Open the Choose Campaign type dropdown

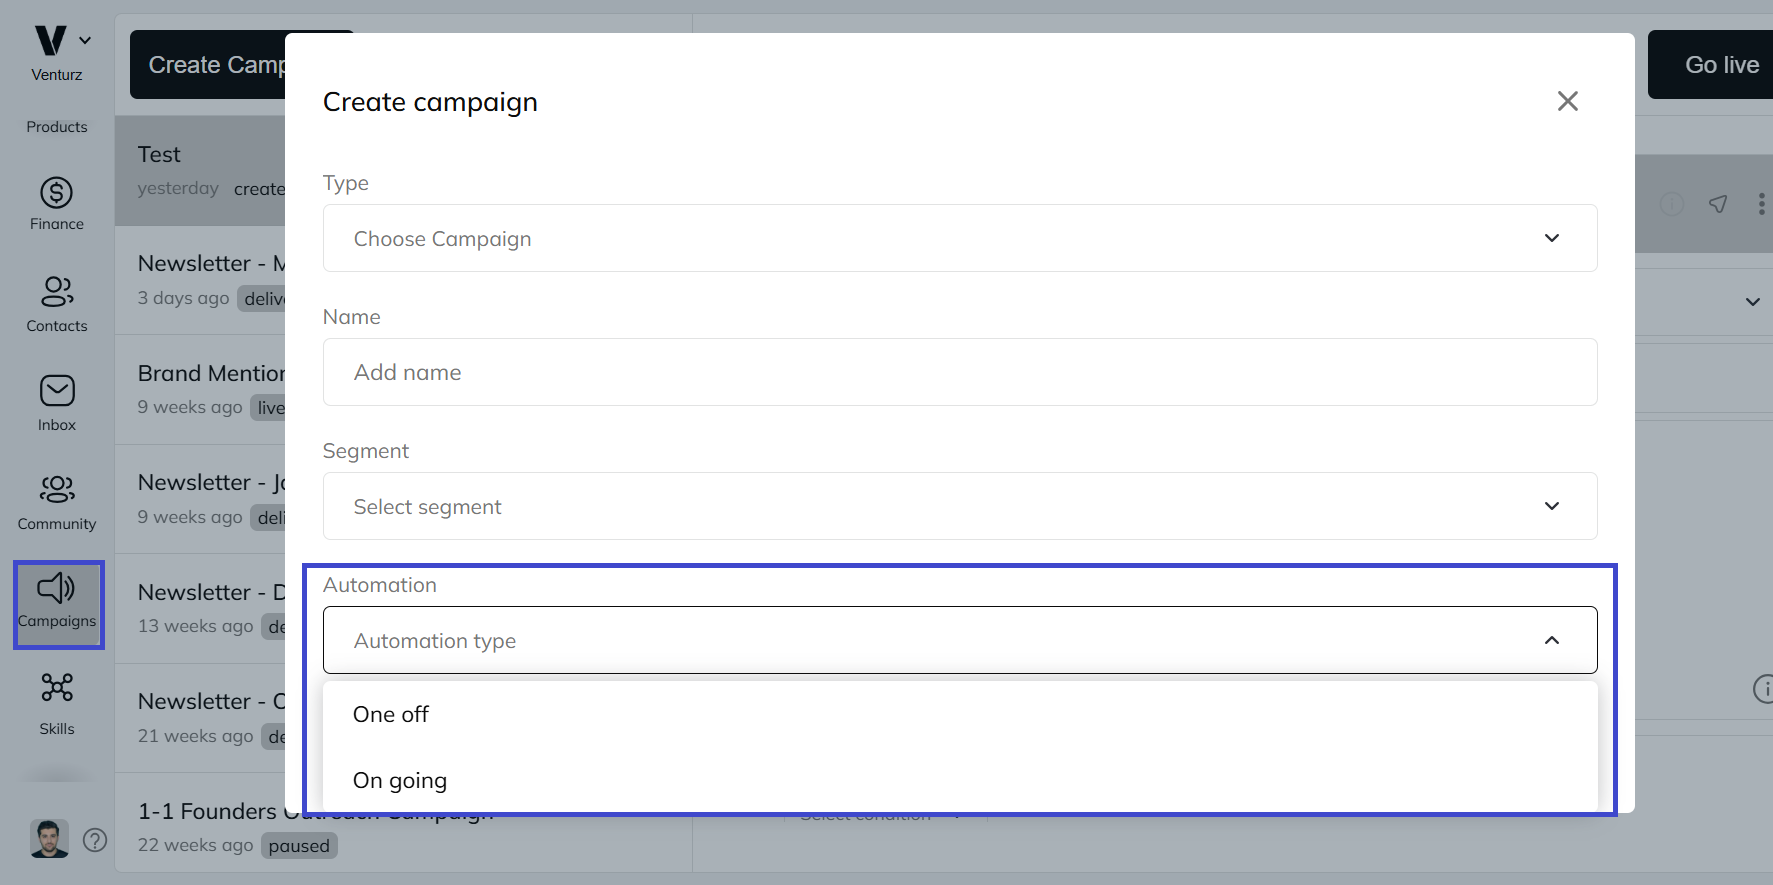click(959, 238)
